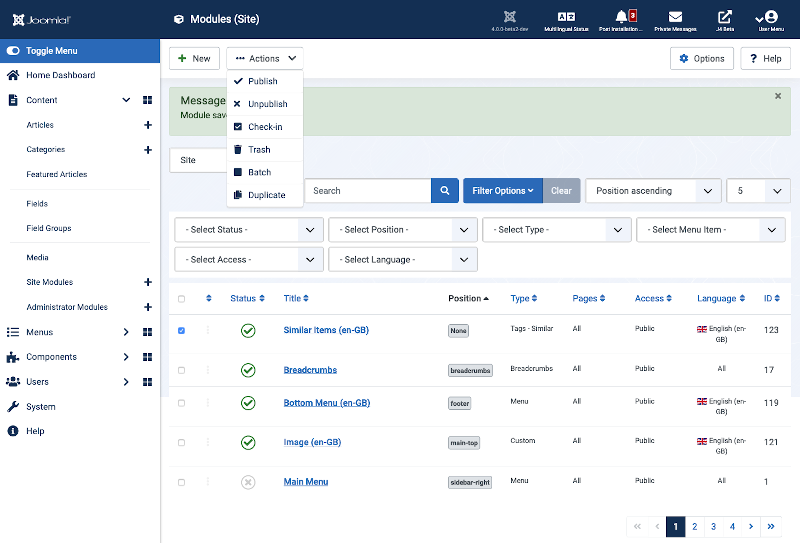Viewport: 800px width, 543px height.
Task: Click the published status icon for Breadcrumbs
Action: (248, 370)
